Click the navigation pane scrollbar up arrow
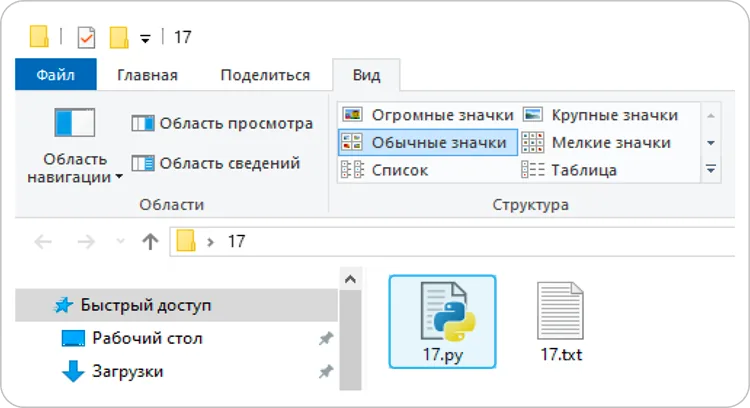Screen dimensions: 750x408 pyautogui.click(x=350, y=279)
